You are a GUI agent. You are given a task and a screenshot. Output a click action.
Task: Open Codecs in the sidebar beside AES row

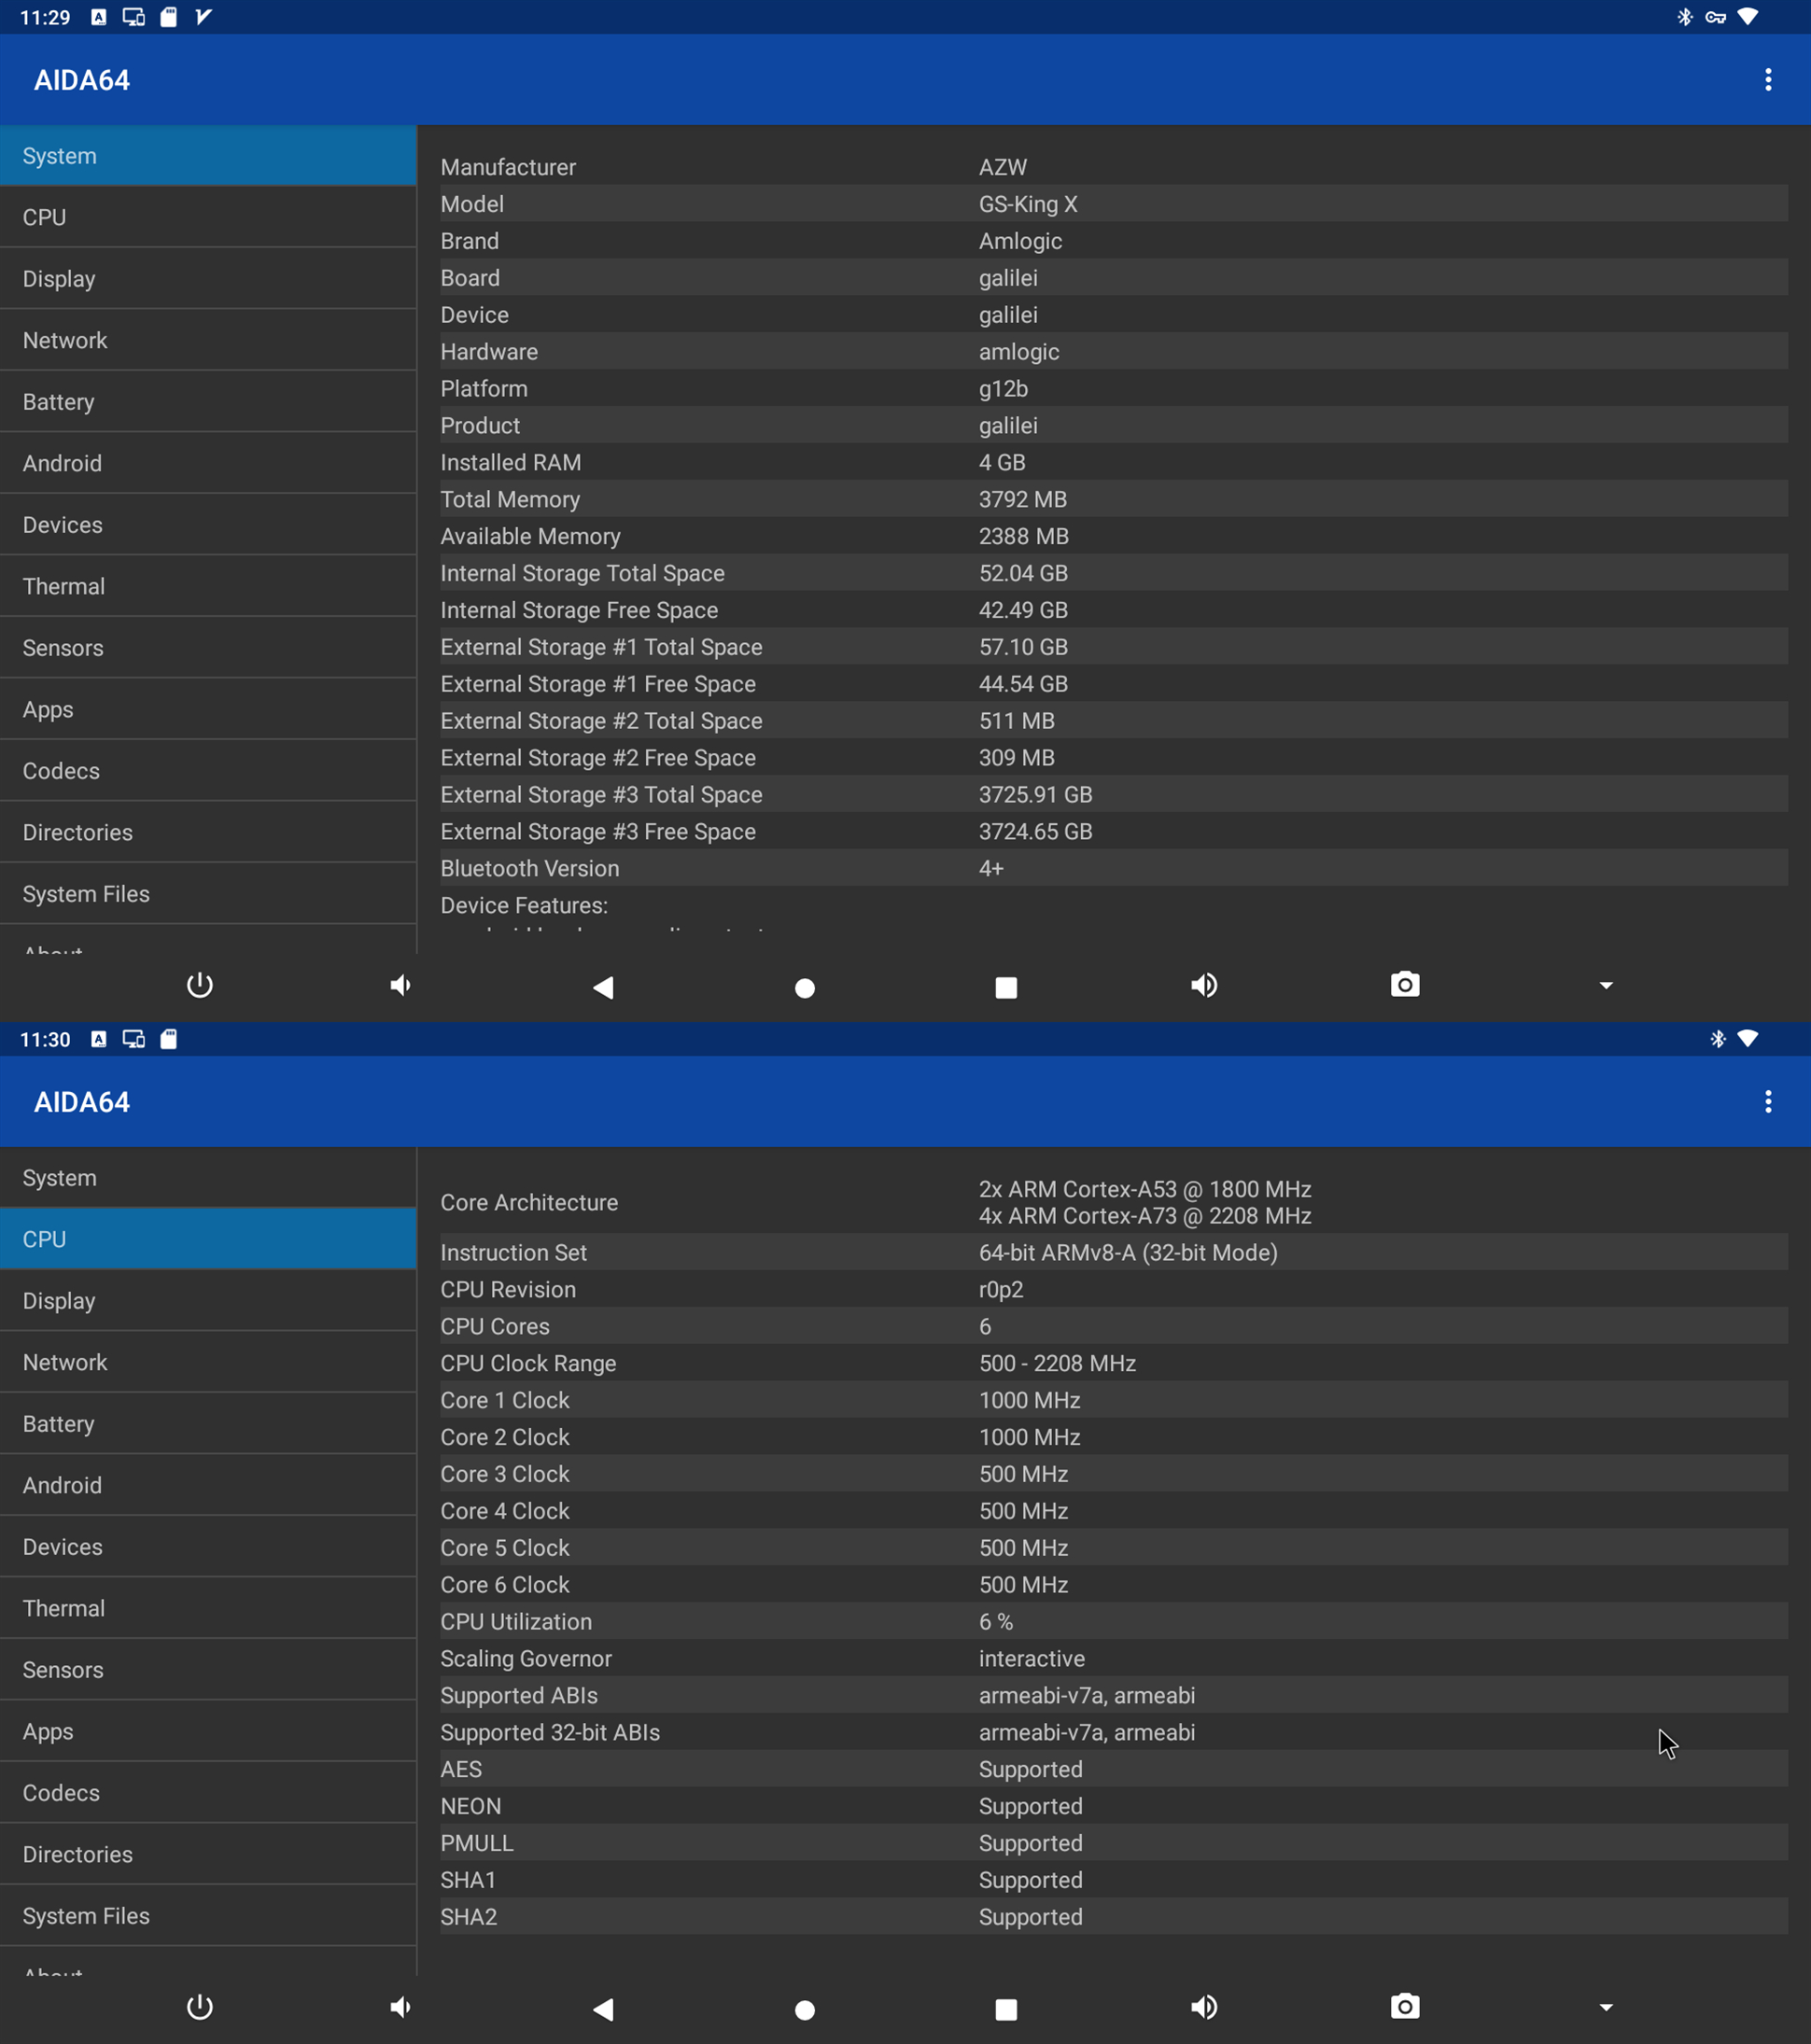point(208,1793)
